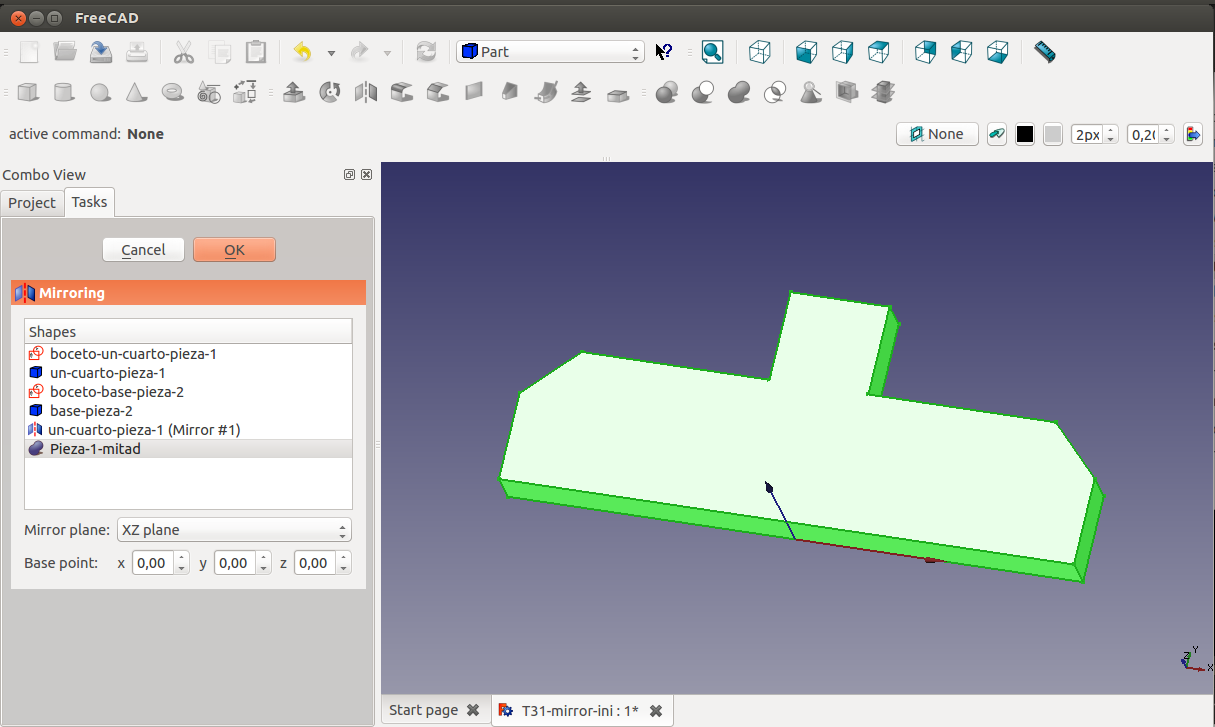Click the Undo arrow icon
1215x727 pixels.
[302, 52]
